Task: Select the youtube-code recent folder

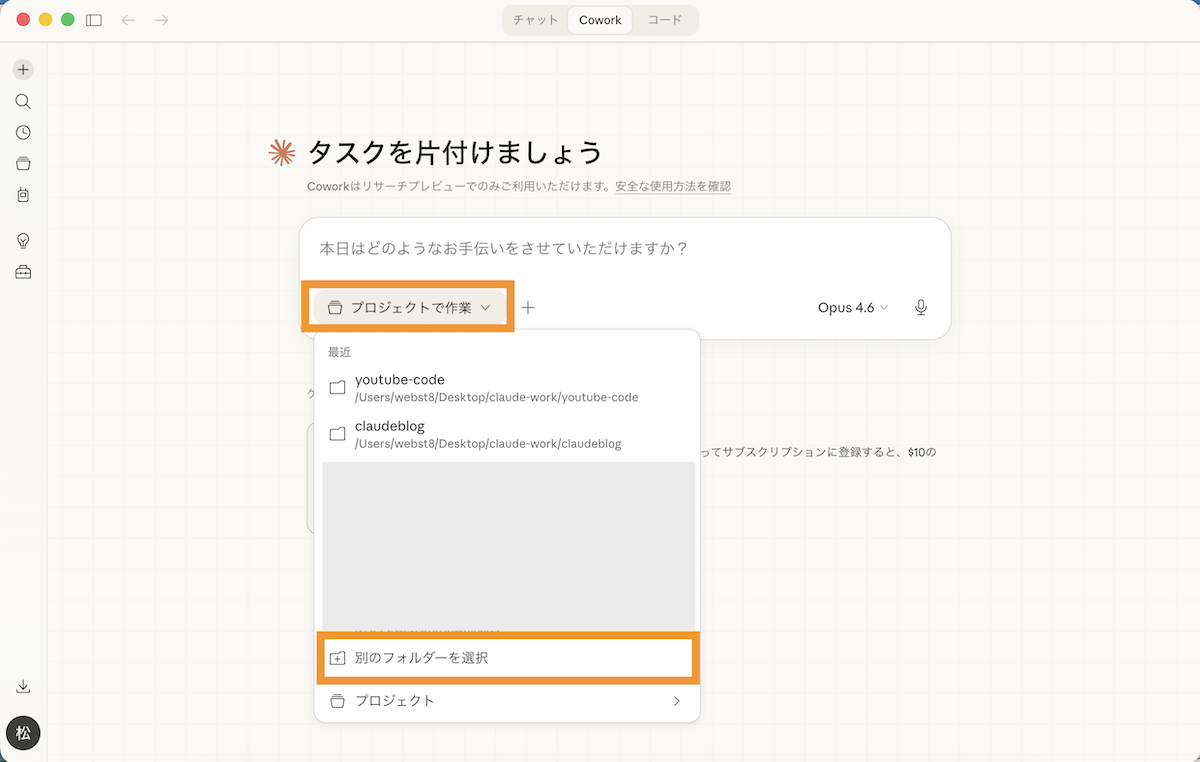Action: [x=496, y=388]
